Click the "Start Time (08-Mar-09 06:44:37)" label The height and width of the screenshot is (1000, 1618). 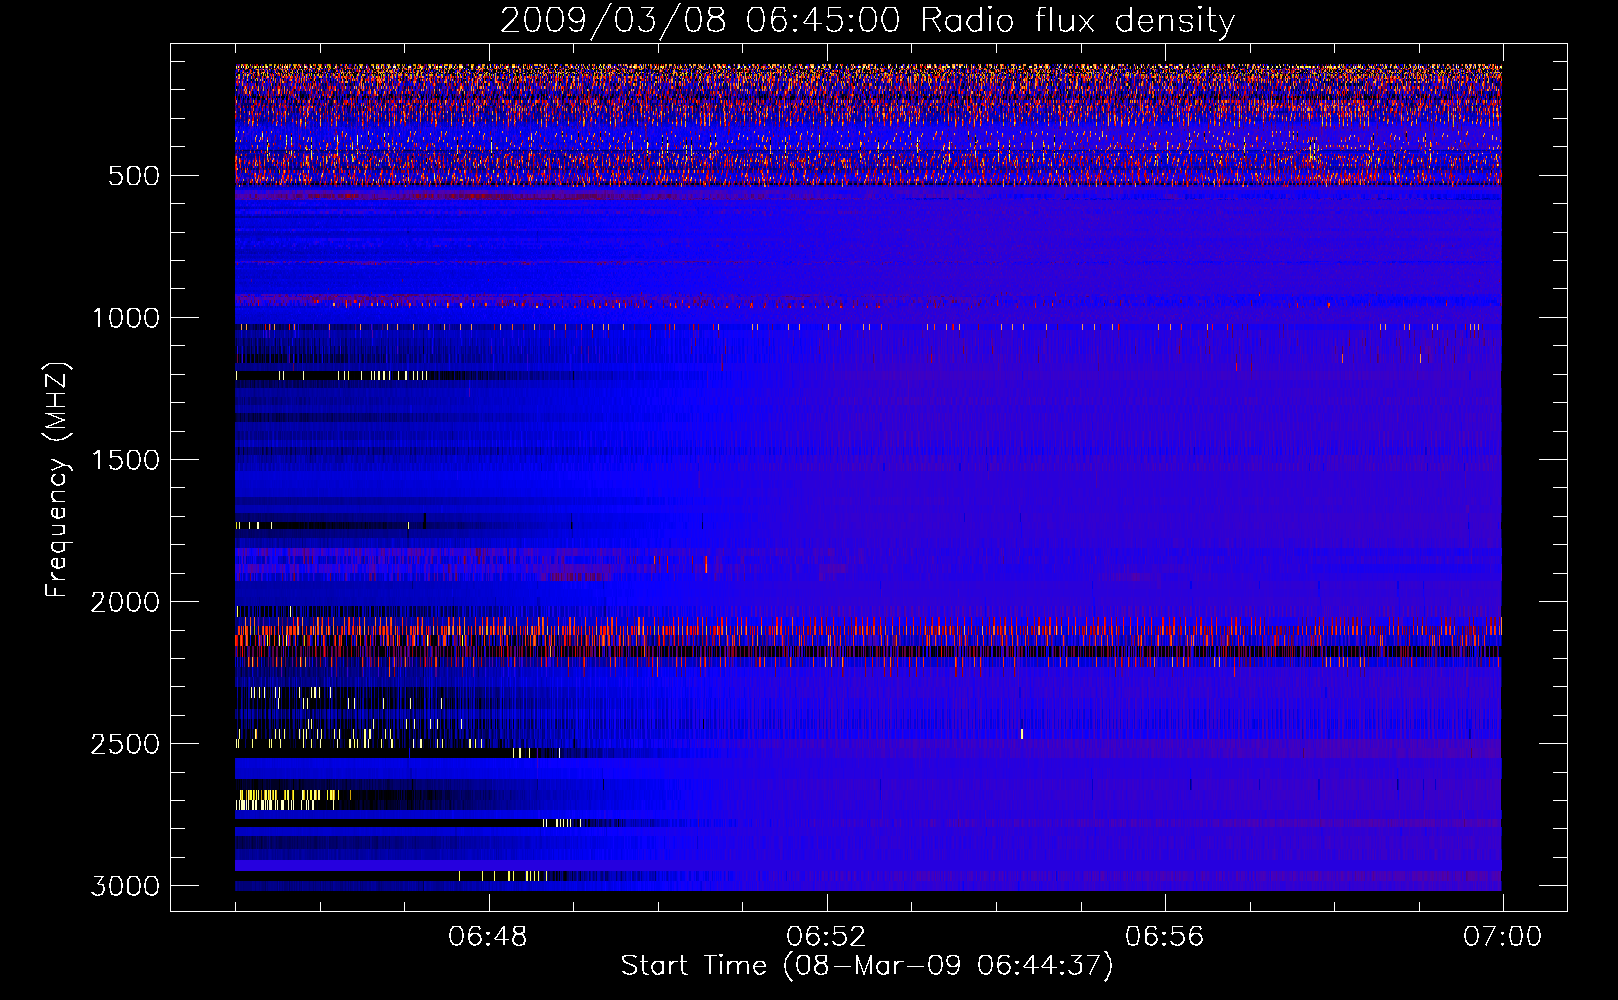867,966
